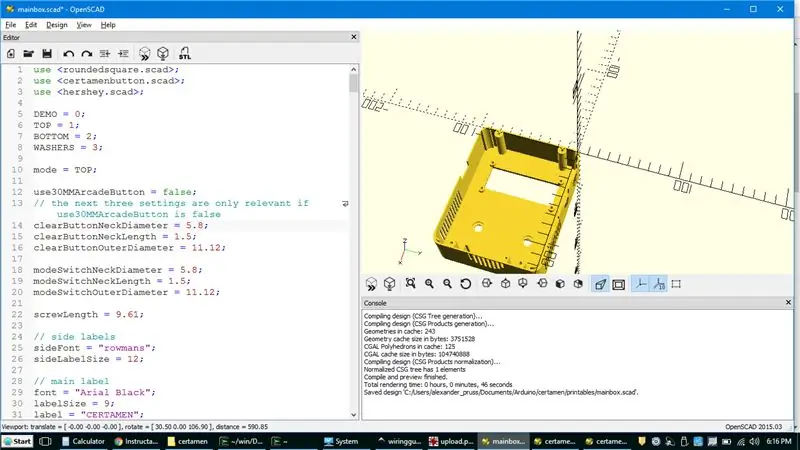Open the Help menu
The width and height of the screenshot is (800, 450).
[x=108, y=24]
